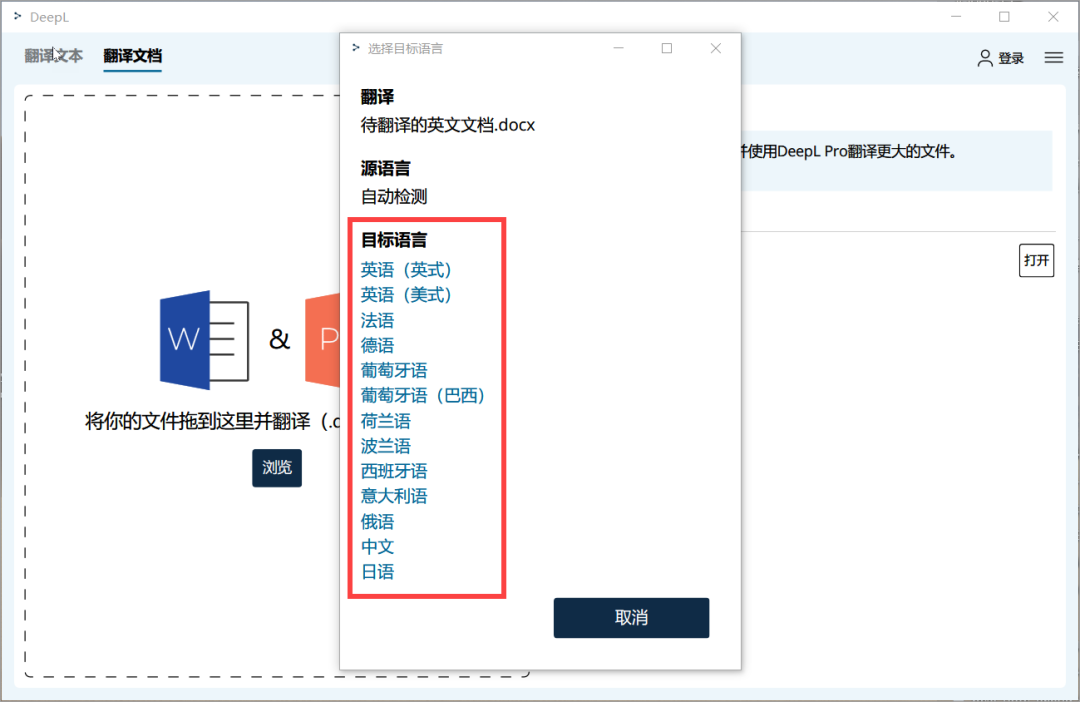Click the 登录 text
Image resolution: width=1080 pixels, height=702 pixels.
[x=1011, y=59]
